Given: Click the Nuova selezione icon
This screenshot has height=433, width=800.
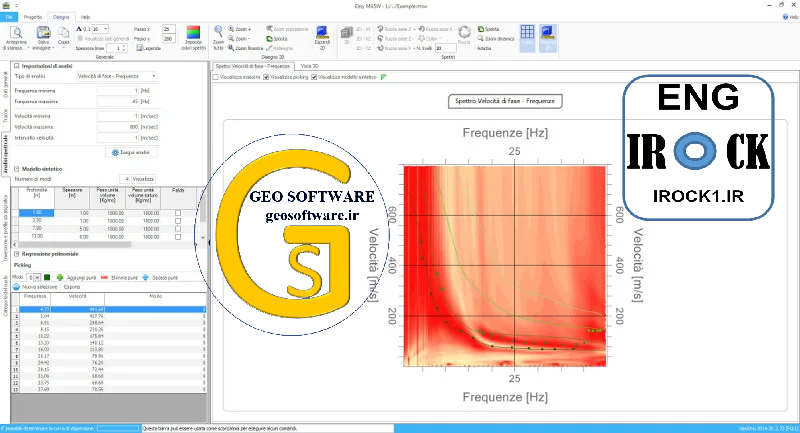Looking at the screenshot, I should (x=16, y=287).
